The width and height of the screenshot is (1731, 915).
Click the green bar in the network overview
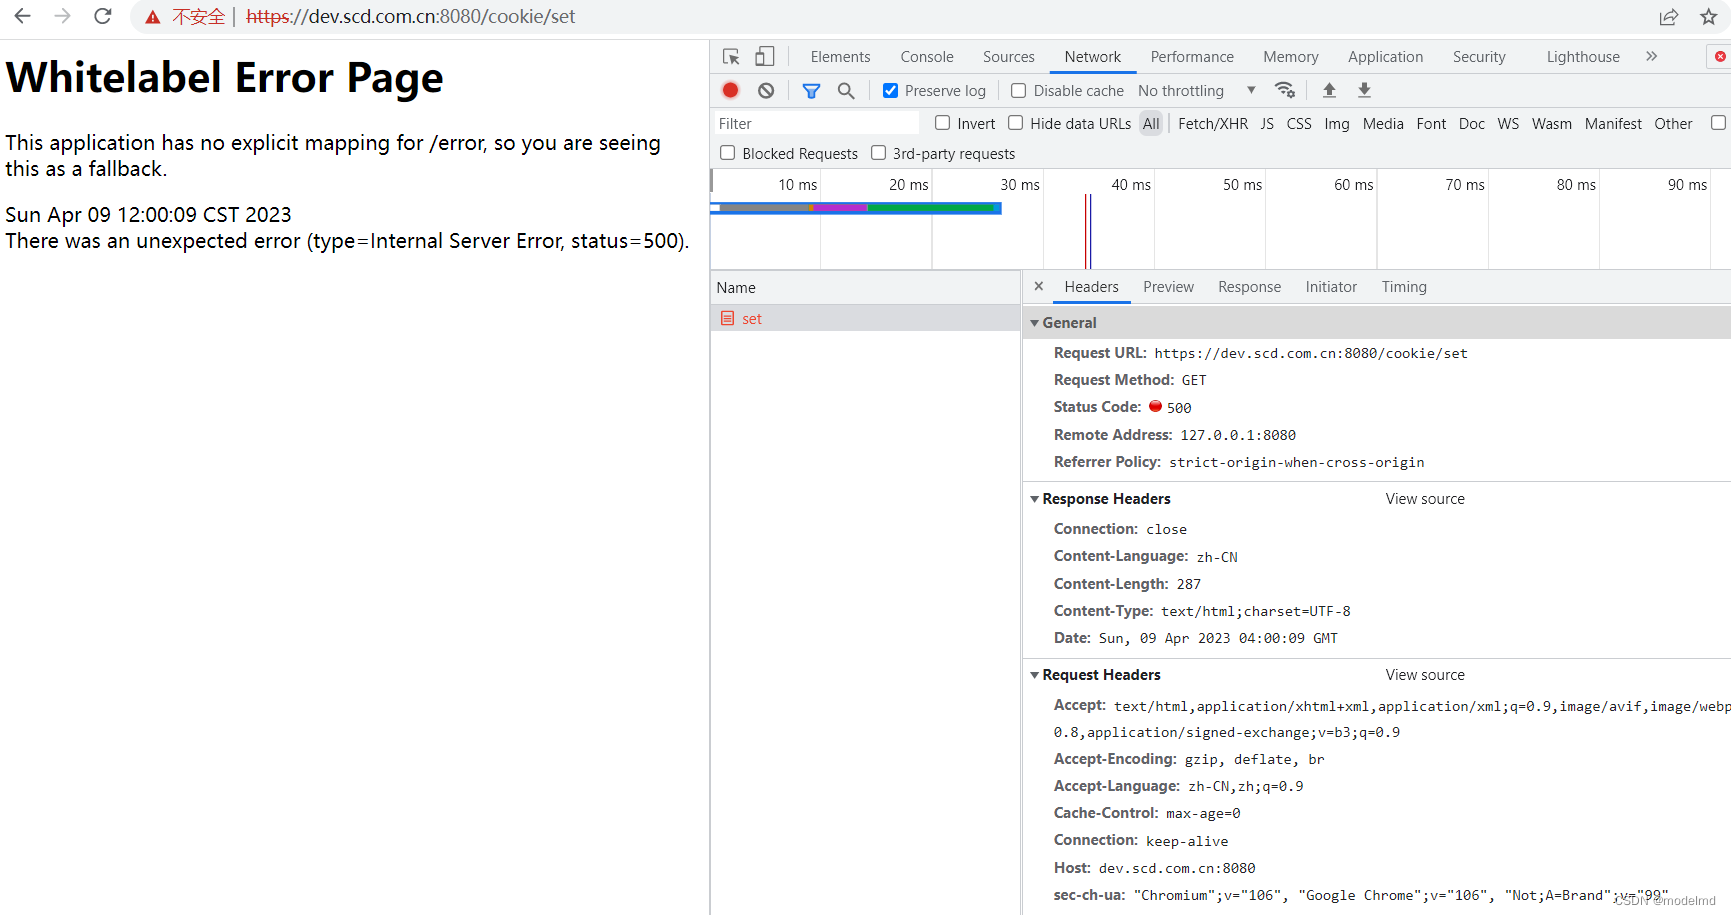932,208
